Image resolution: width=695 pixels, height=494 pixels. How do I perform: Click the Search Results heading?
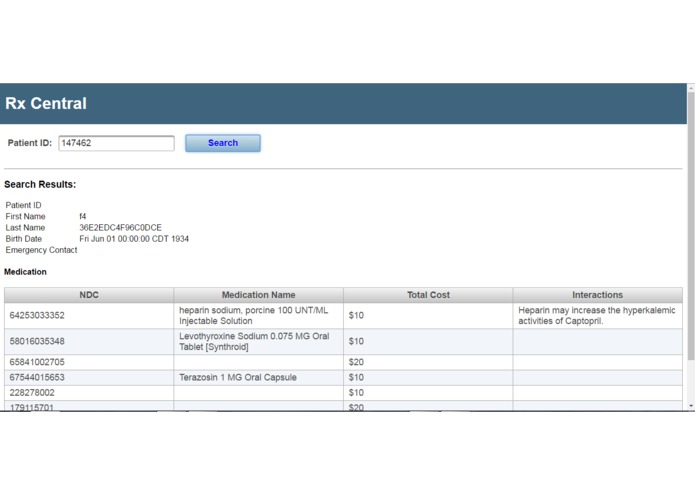(40, 184)
